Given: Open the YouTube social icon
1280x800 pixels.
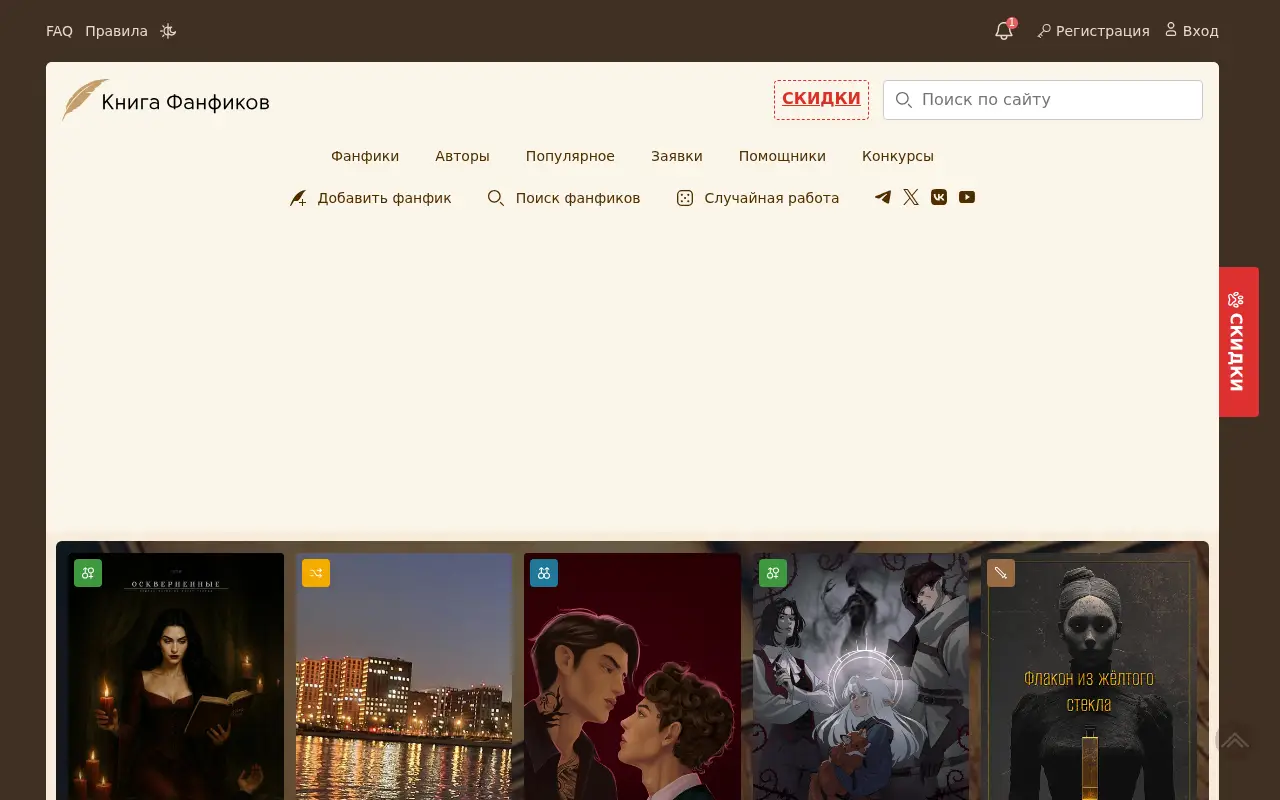Looking at the screenshot, I should [967, 197].
